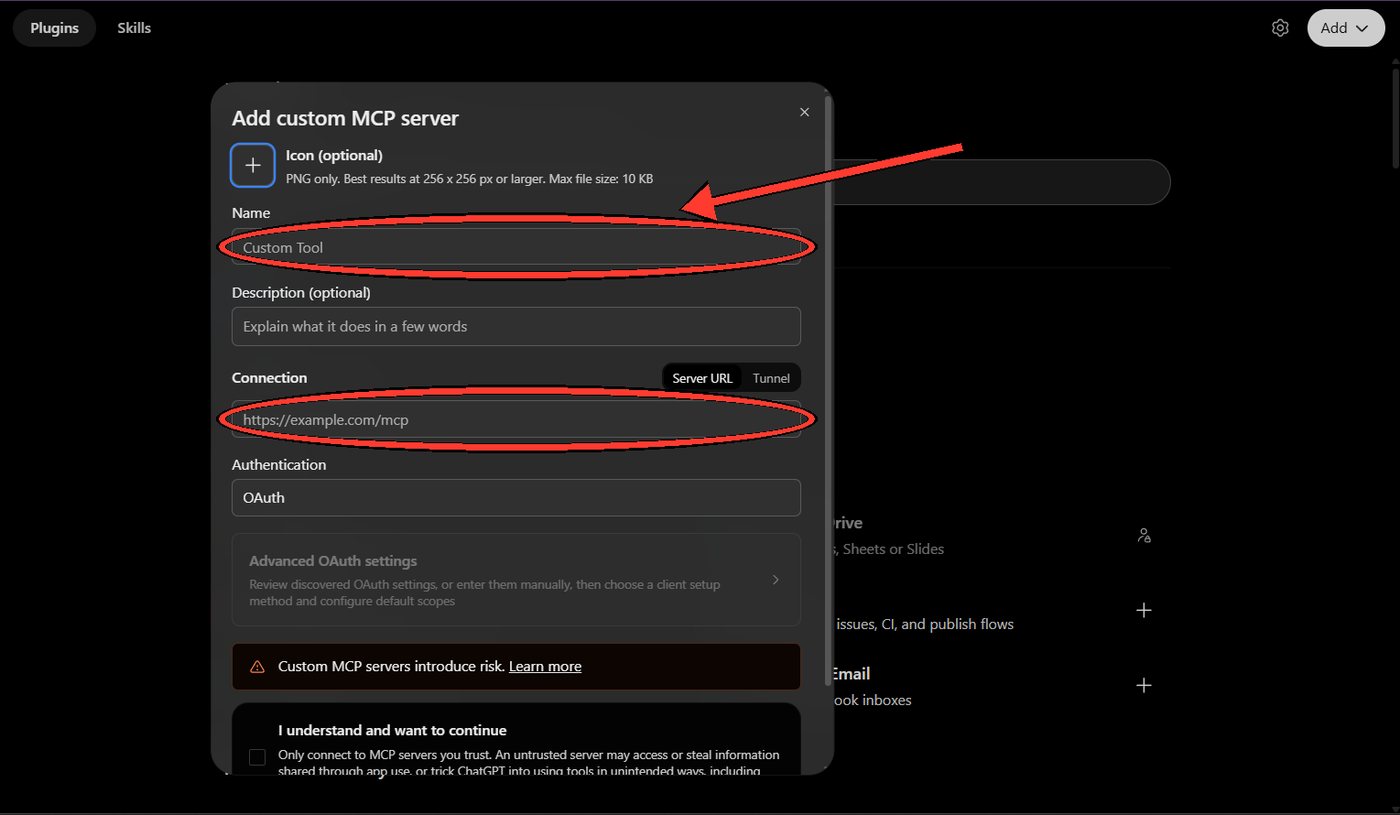Click the warning triangle icon
Screen dimensions: 1400x815
(257, 666)
